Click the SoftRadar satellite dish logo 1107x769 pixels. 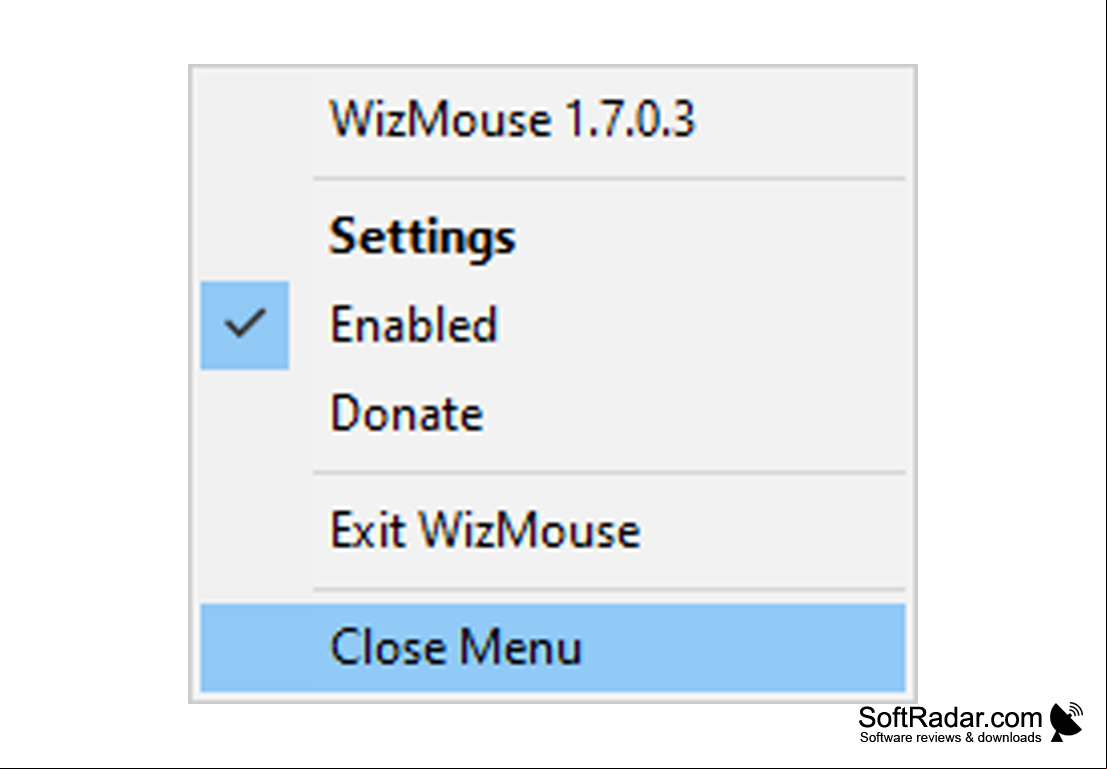pos(1066,722)
